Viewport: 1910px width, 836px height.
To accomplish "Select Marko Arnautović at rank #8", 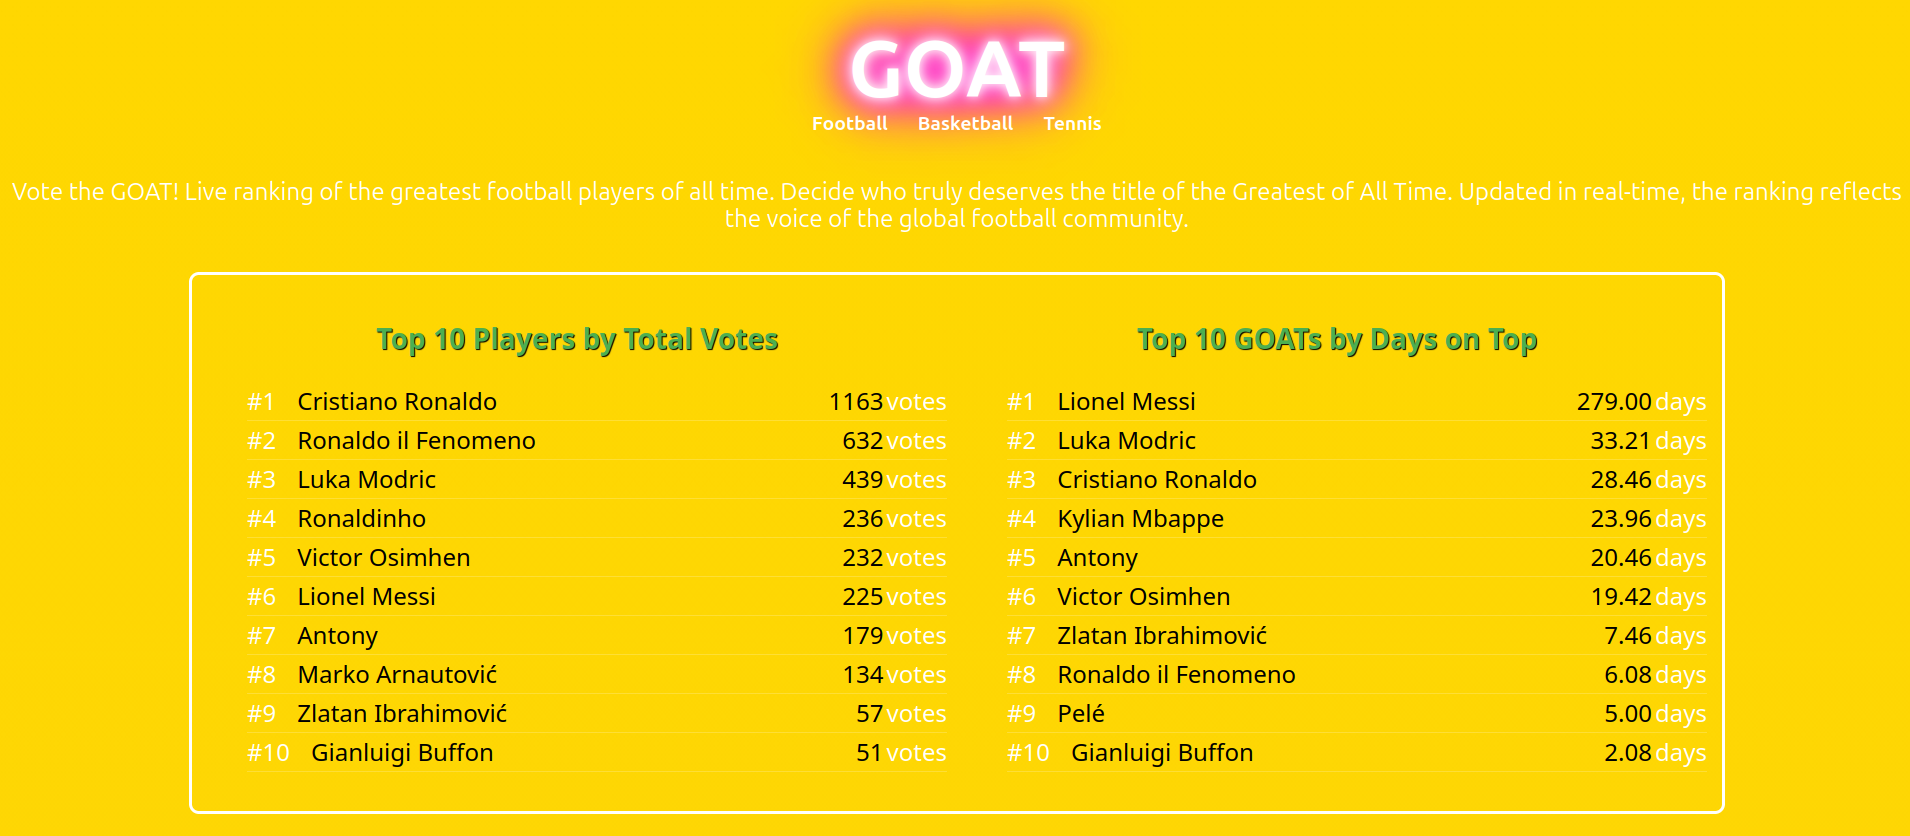I will coord(396,674).
